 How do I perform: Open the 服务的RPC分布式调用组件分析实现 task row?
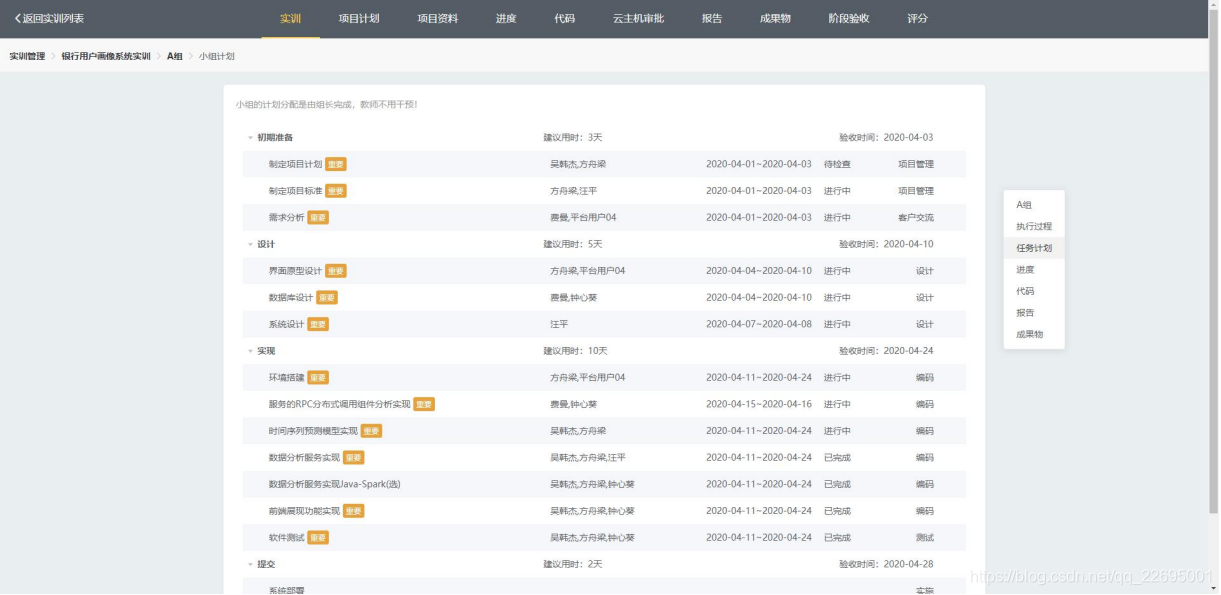339,404
